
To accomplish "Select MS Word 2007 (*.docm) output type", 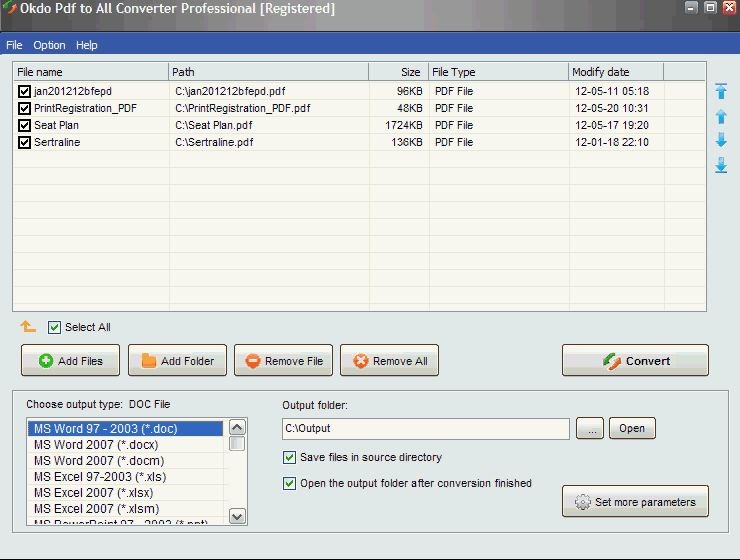I will coord(126,460).
